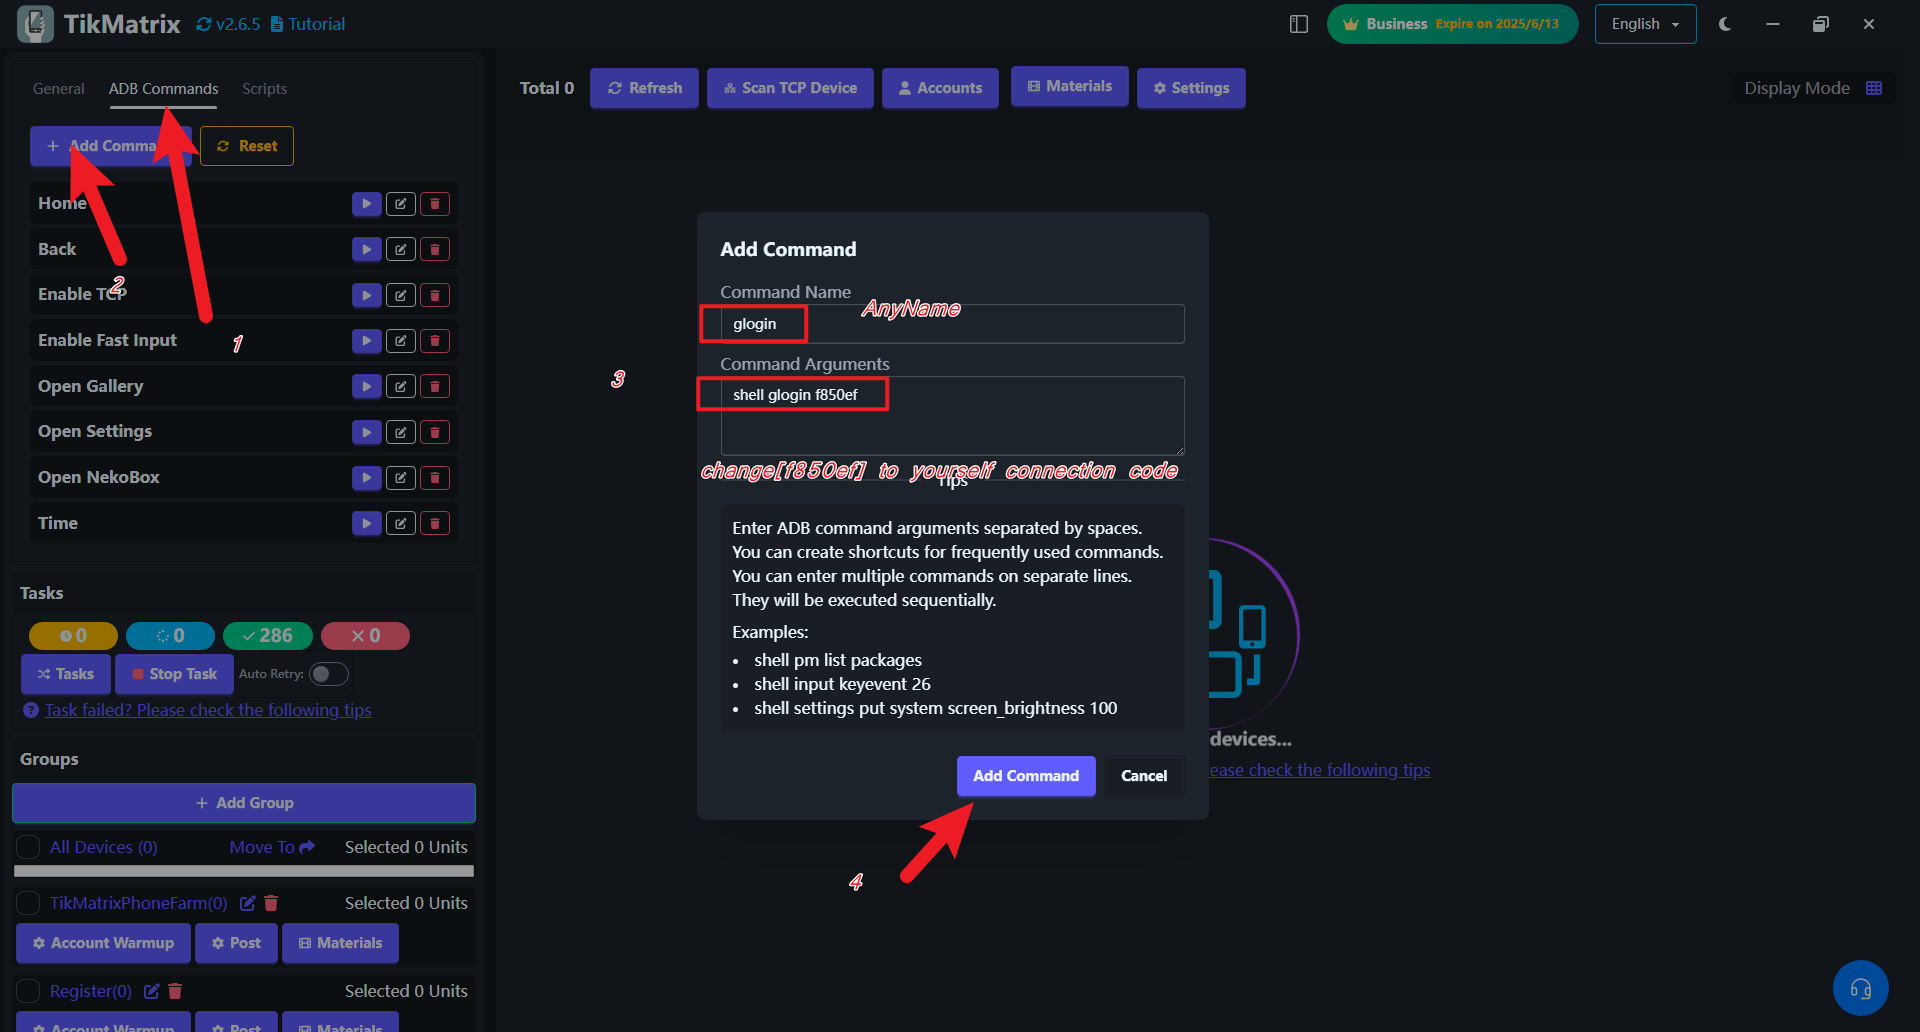Click the Reset commands button
The width and height of the screenshot is (1920, 1032).
pyautogui.click(x=247, y=146)
